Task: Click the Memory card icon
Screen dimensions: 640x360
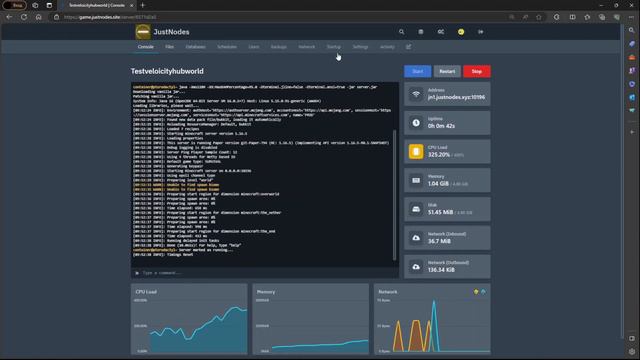Action: 416,180
